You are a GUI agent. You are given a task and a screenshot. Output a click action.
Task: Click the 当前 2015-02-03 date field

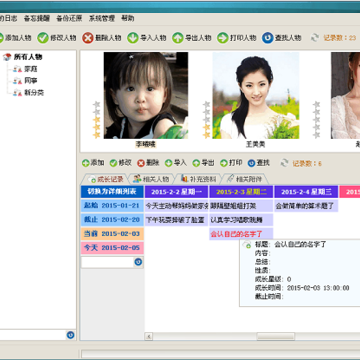112,234
